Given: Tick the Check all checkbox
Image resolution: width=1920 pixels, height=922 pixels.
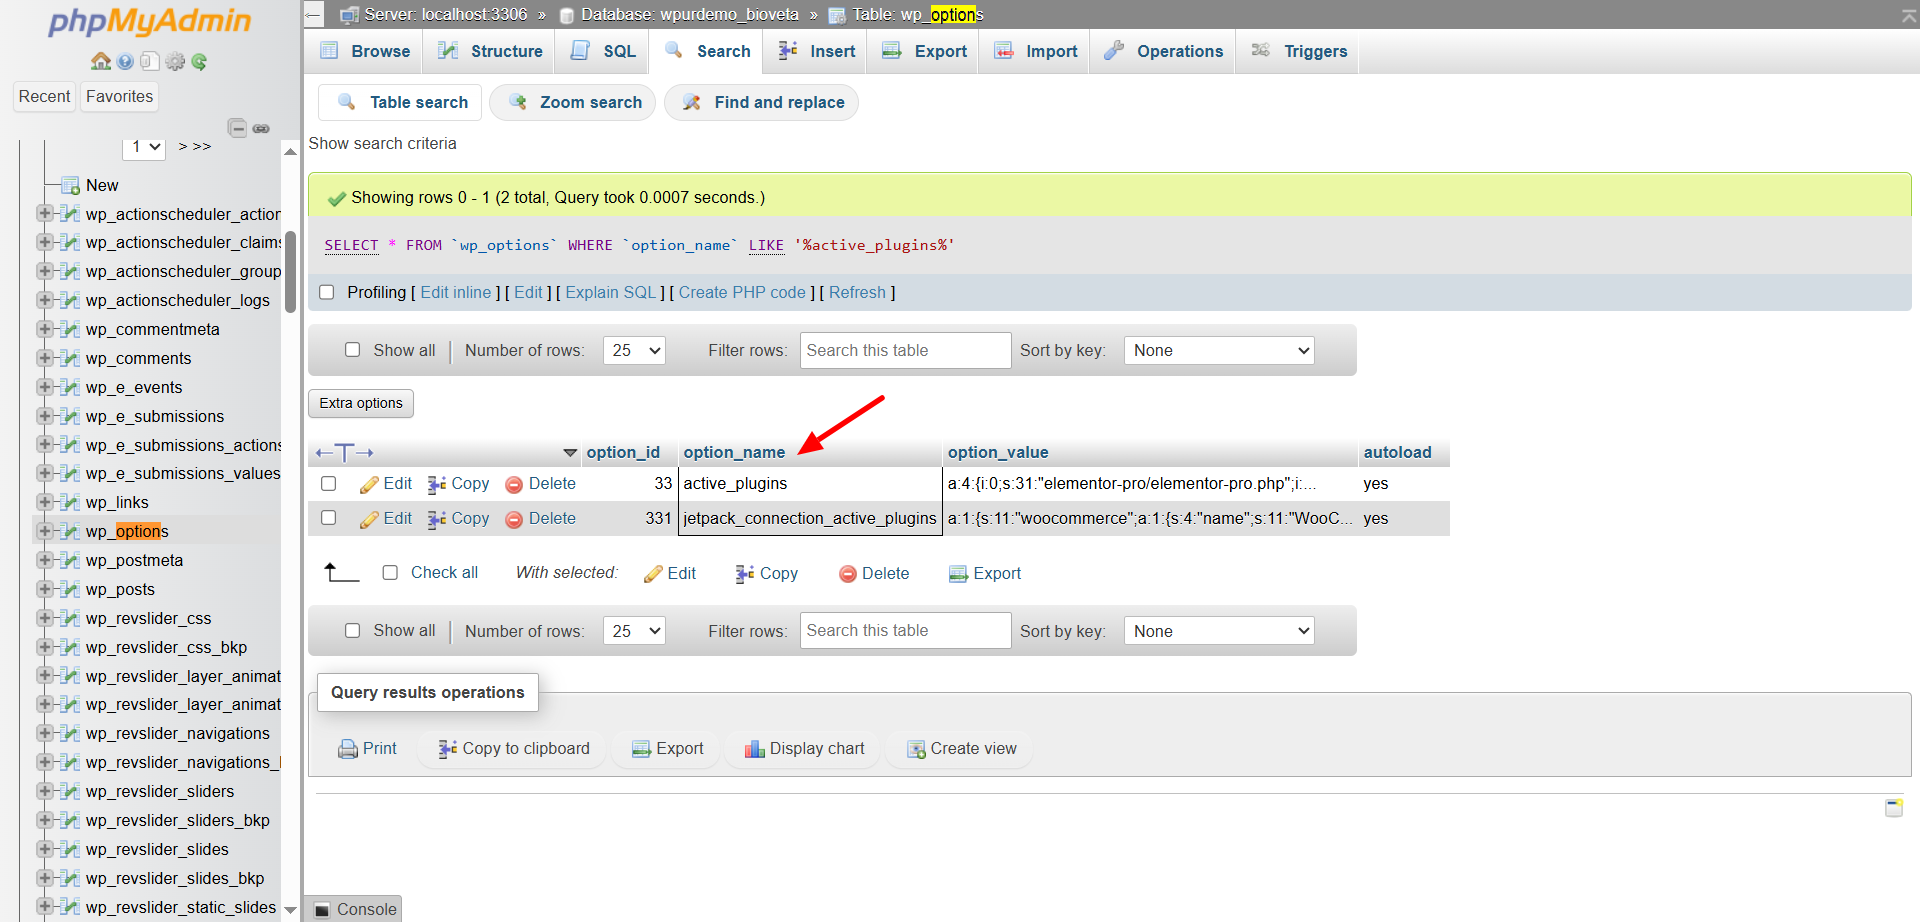Looking at the screenshot, I should [x=390, y=573].
